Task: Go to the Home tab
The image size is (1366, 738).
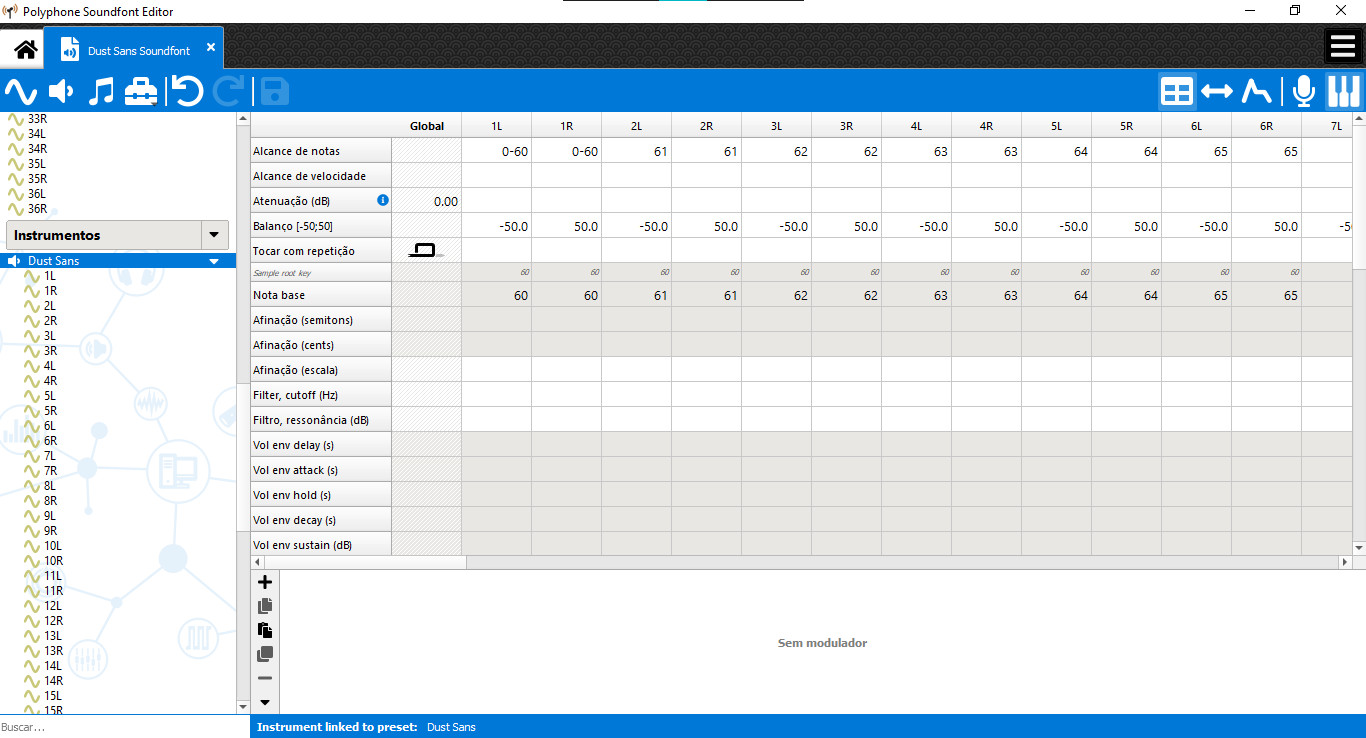Action: 25,49
